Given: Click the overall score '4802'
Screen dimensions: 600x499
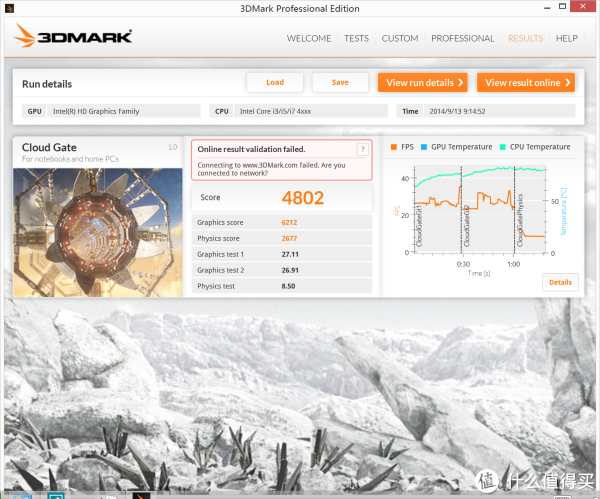Looking at the screenshot, I should point(303,198).
